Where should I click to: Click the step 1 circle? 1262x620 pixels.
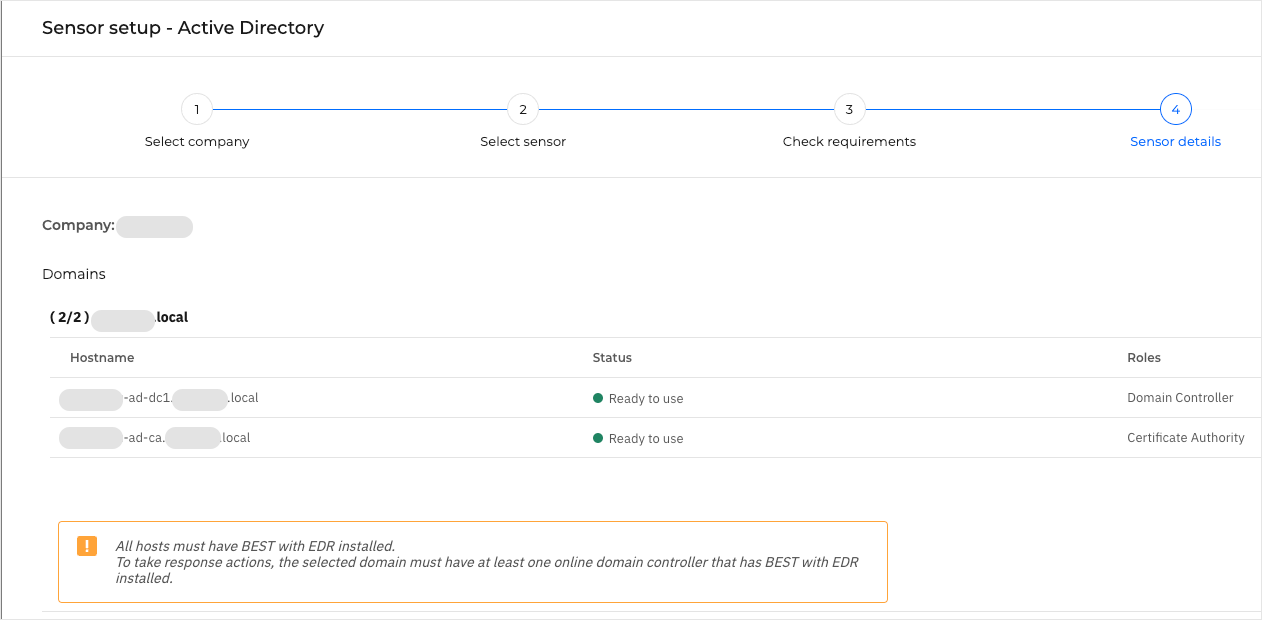click(197, 109)
